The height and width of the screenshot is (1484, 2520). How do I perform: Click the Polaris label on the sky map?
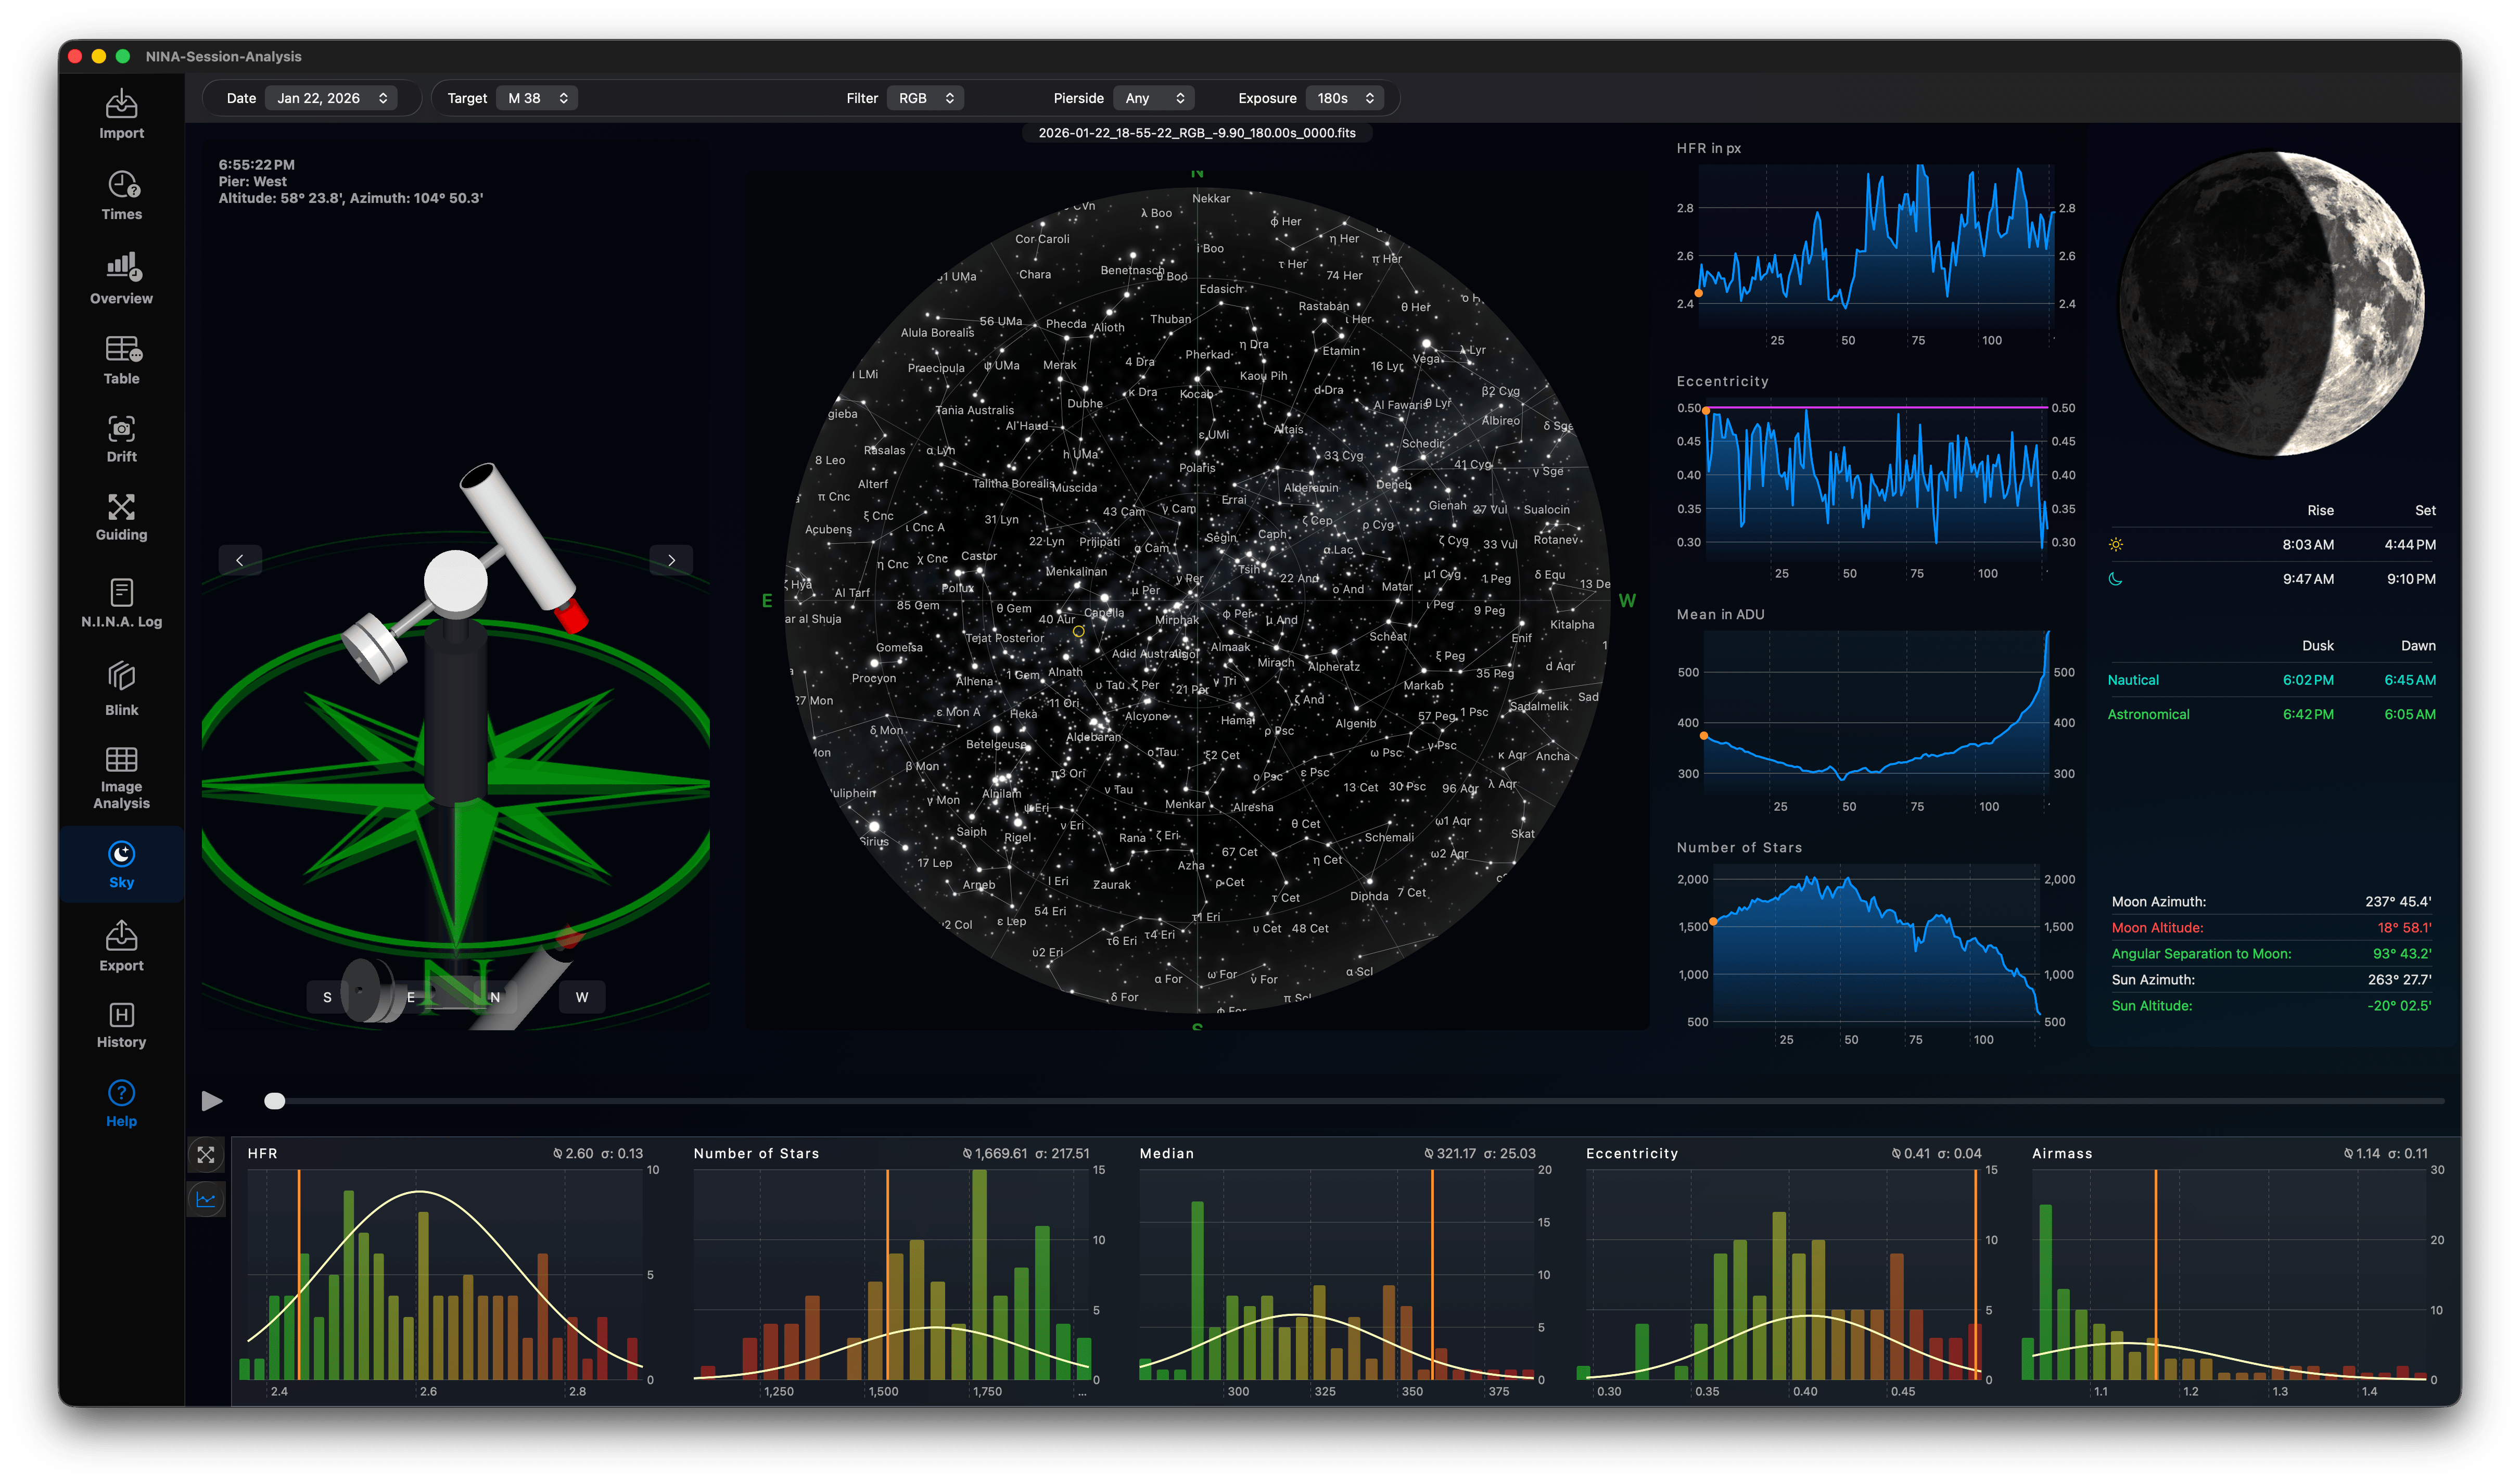click(1197, 468)
